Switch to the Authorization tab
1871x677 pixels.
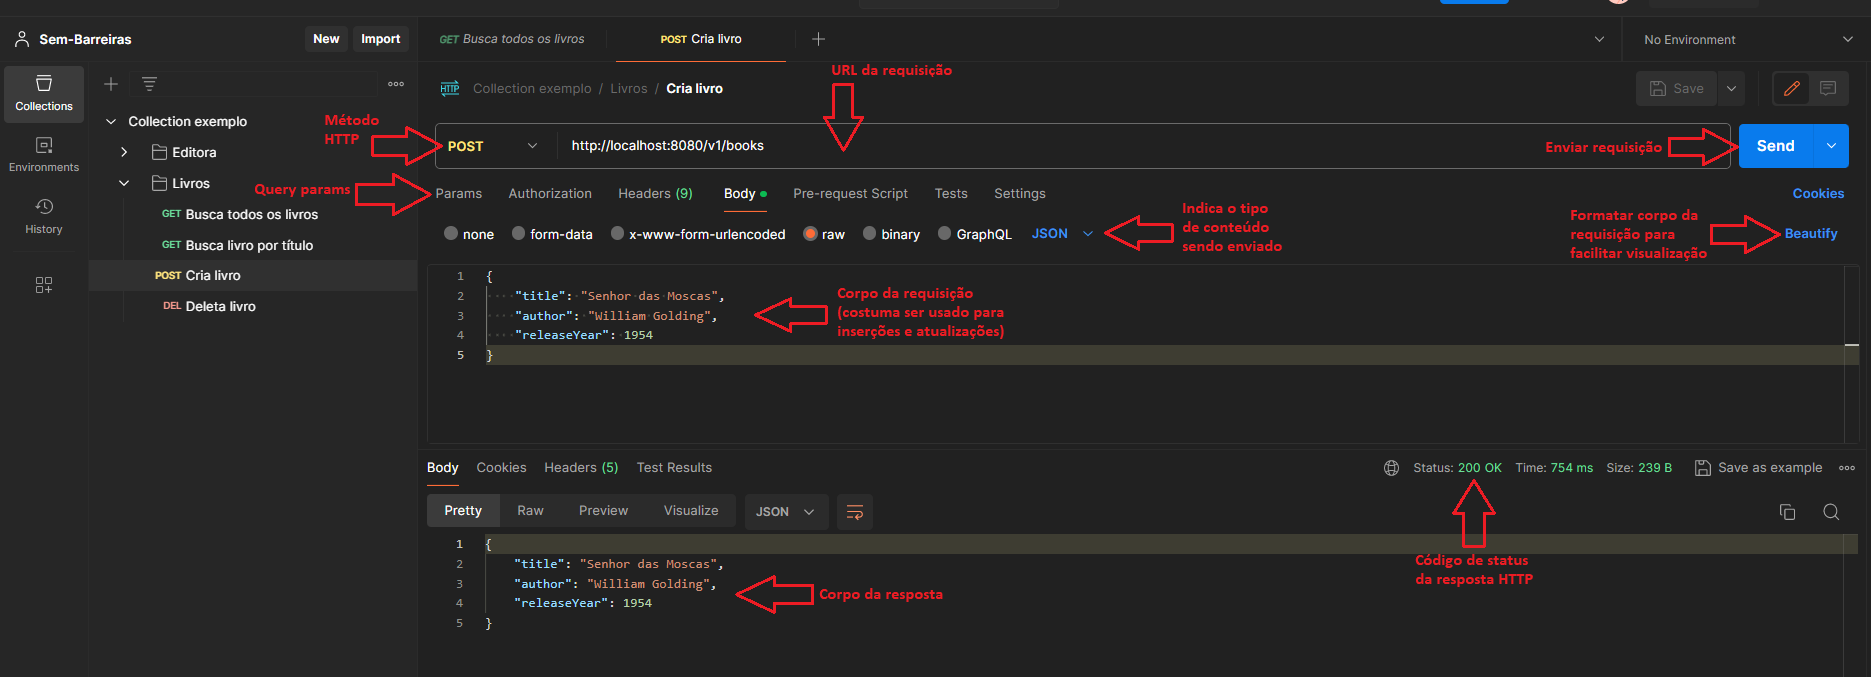(x=550, y=194)
